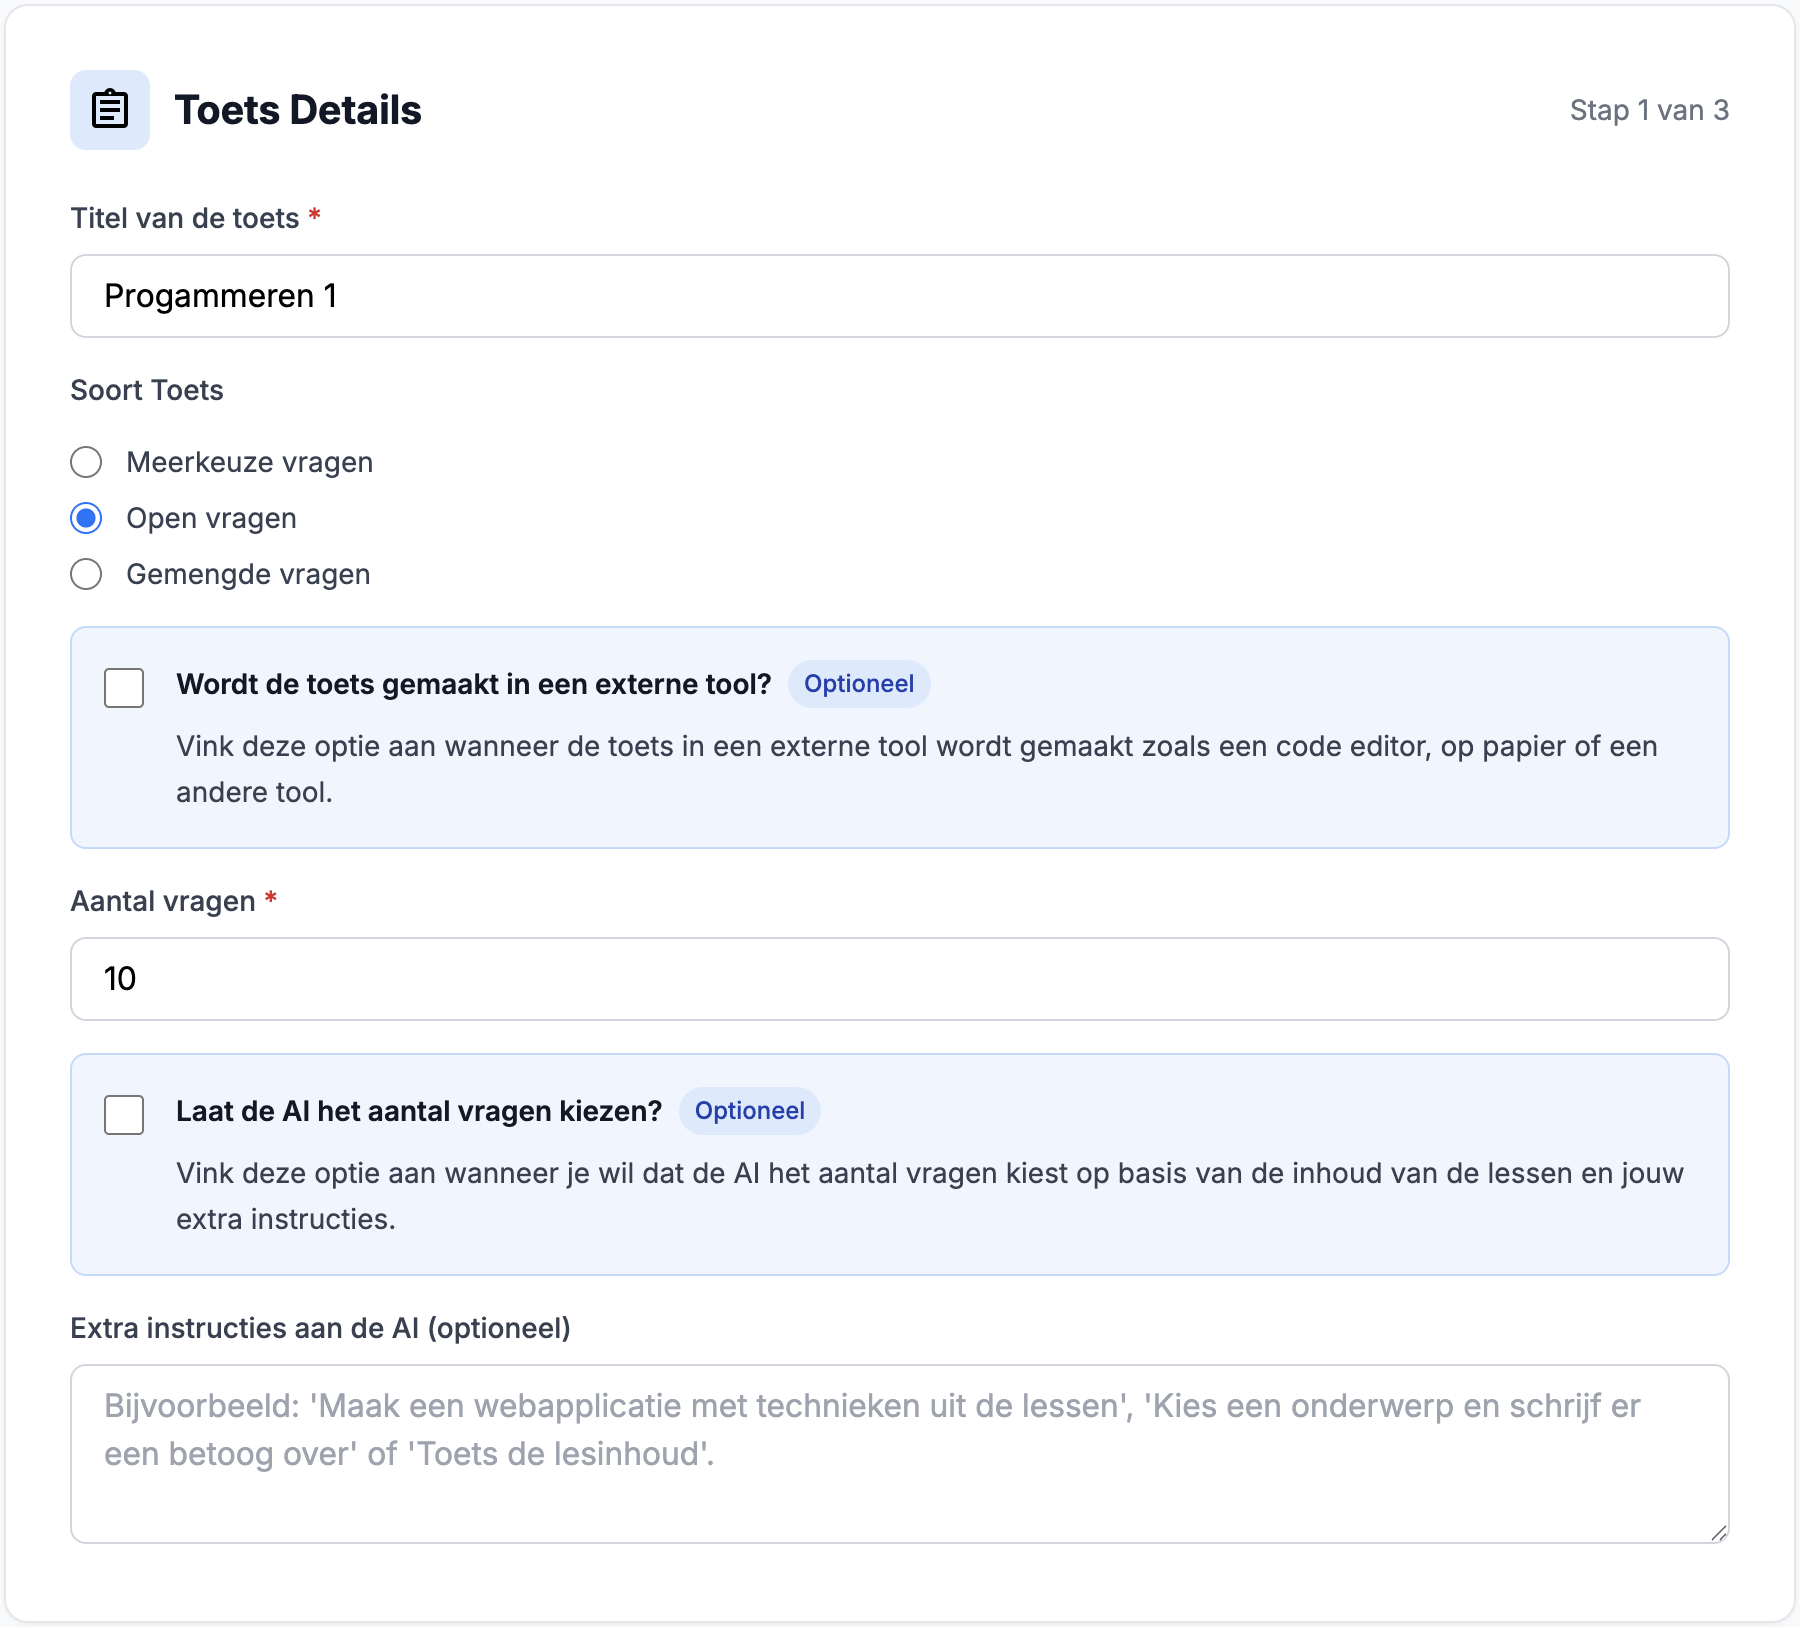Click the Optioneel badge next to AI vragen question
Viewport: 1800px width, 1627px height.
pyautogui.click(x=749, y=1110)
